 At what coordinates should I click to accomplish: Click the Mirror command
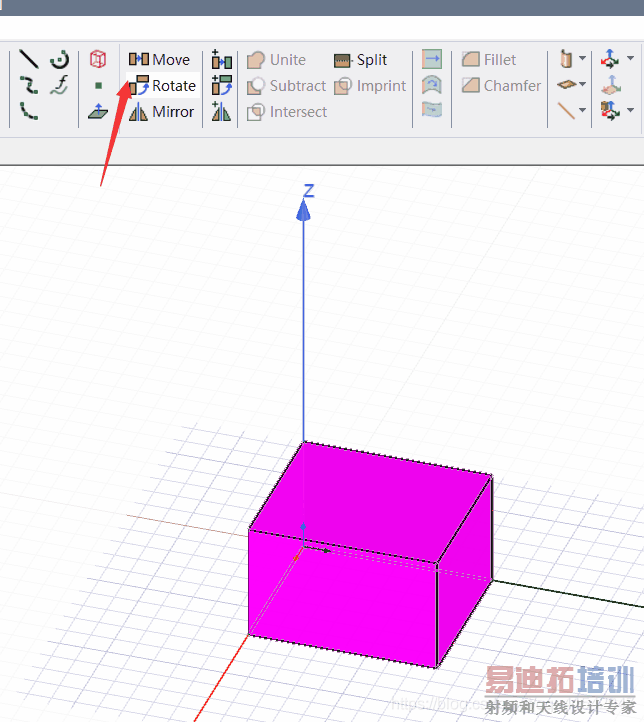[161, 112]
